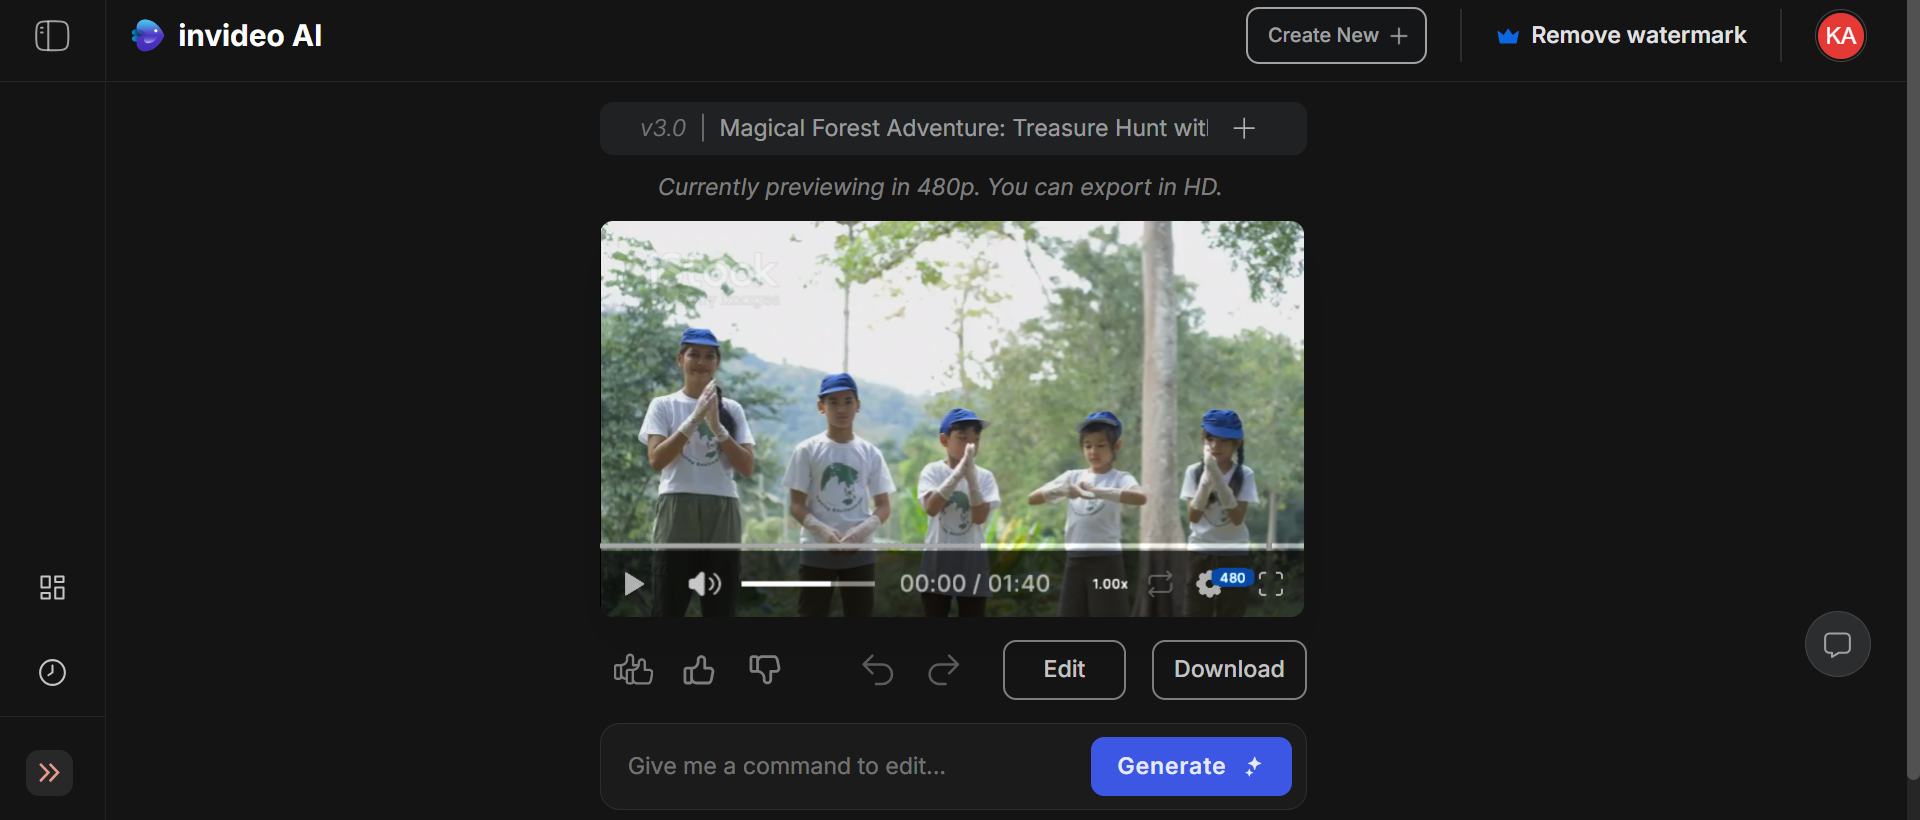Mute the video volume speaker icon
Image resolution: width=1920 pixels, height=820 pixels.
(704, 584)
